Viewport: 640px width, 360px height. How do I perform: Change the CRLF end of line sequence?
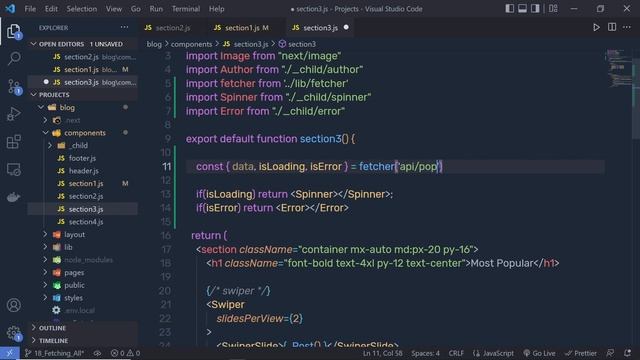[456, 353]
